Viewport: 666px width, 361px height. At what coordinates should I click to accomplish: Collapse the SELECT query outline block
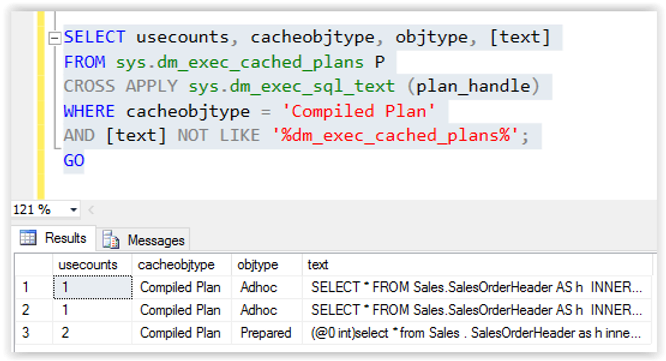(54, 39)
